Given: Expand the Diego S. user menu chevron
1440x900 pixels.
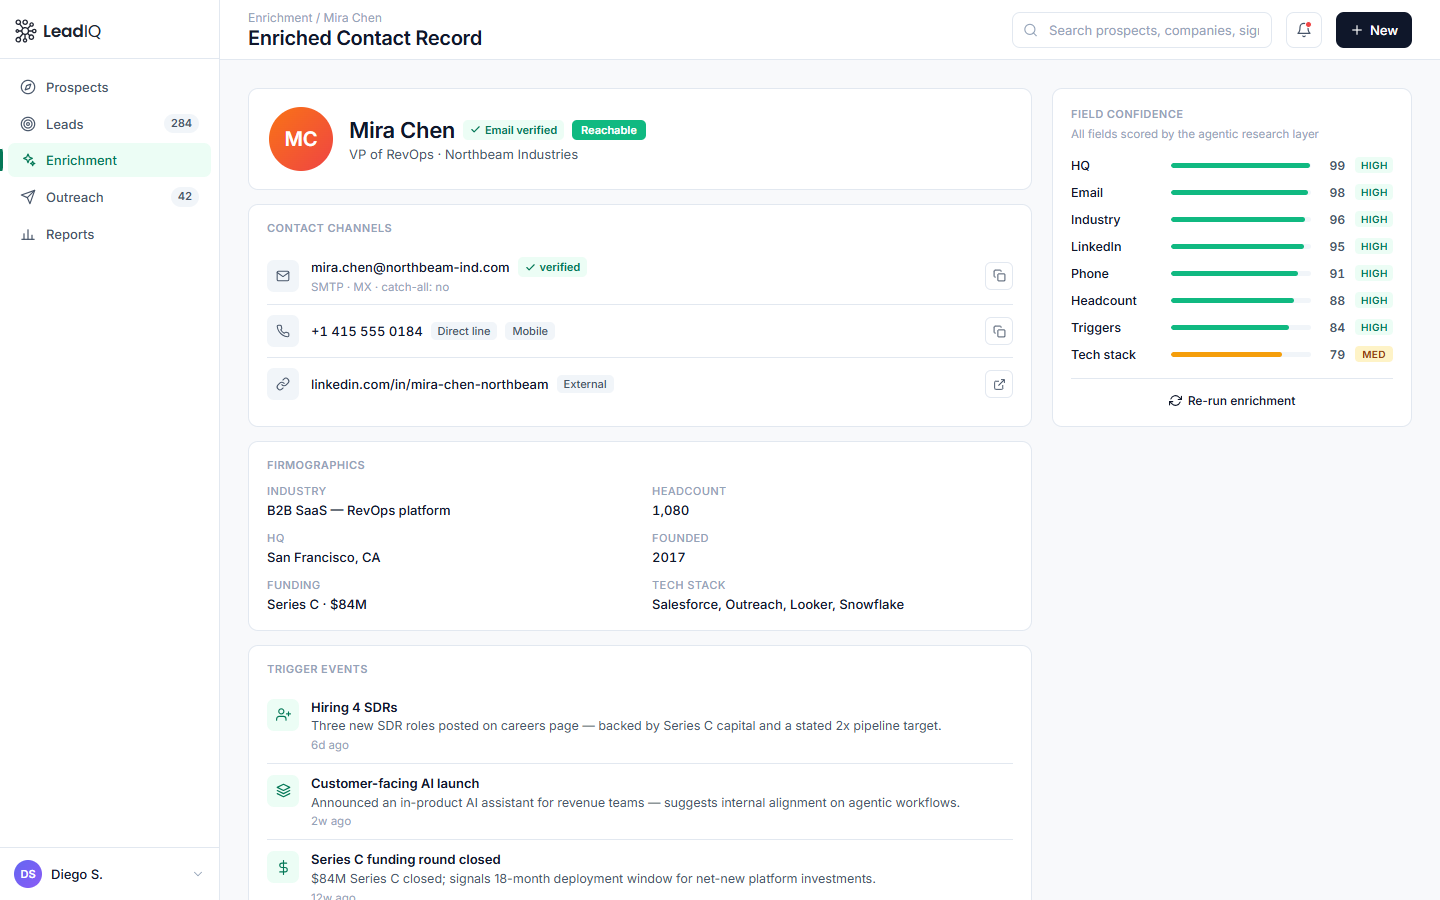Looking at the screenshot, I should [x=198, y=875].
